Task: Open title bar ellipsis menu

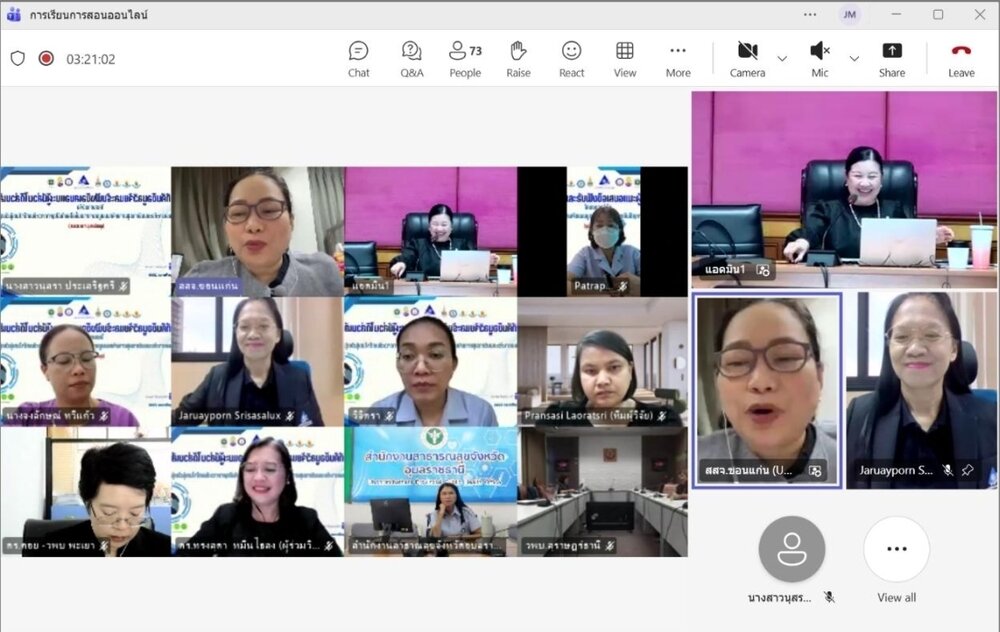Action: [x=810, y=14]
